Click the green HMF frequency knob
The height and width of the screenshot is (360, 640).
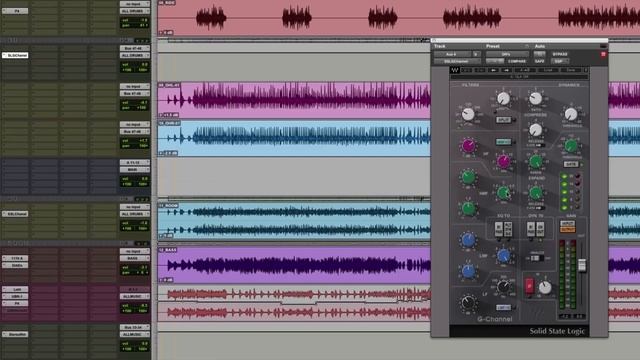point(503,192)
